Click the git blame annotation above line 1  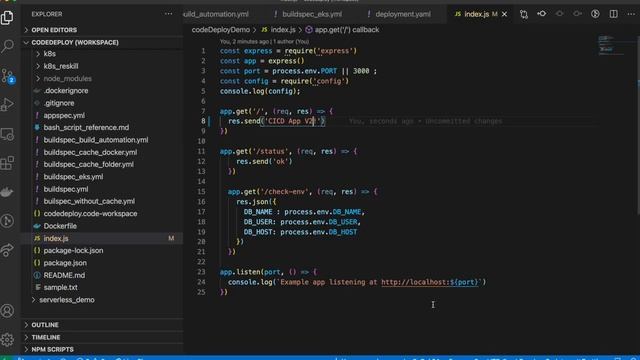(x=264, y=42)
